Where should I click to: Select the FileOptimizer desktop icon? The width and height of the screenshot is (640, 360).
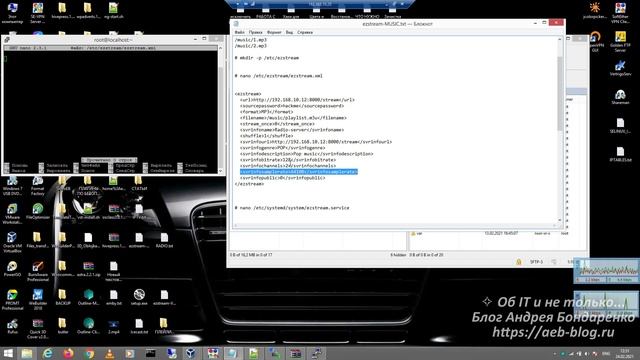tap(38, 211)
